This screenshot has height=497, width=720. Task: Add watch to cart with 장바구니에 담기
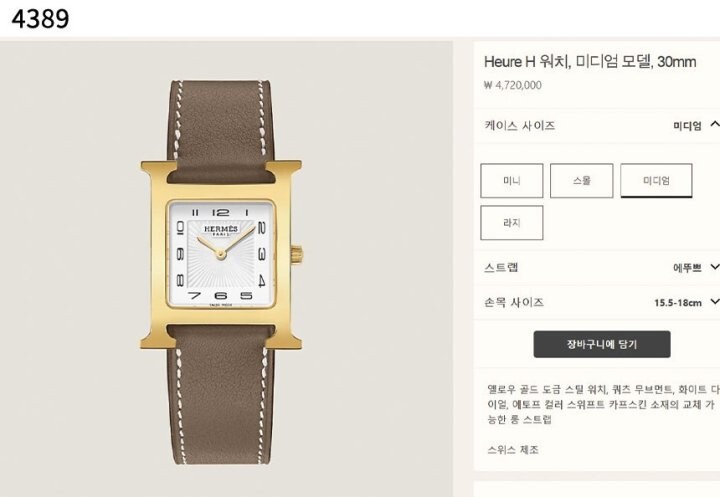click(602, 344)
